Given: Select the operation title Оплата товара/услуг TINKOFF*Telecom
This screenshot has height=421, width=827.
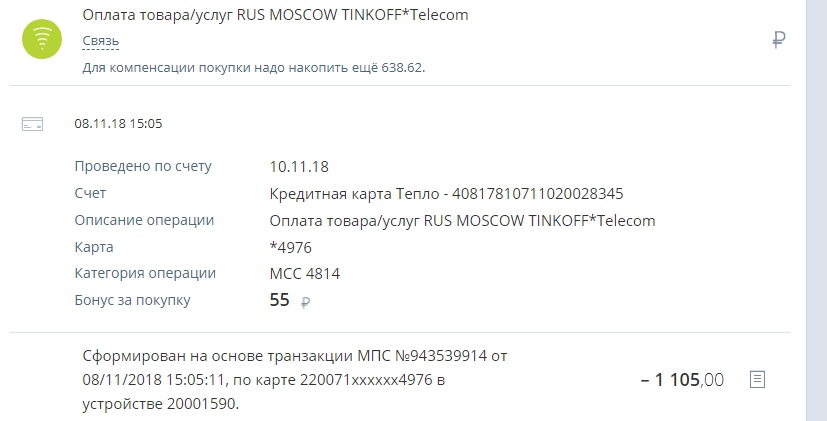Looking at the screenshot, I should point(275,15).
